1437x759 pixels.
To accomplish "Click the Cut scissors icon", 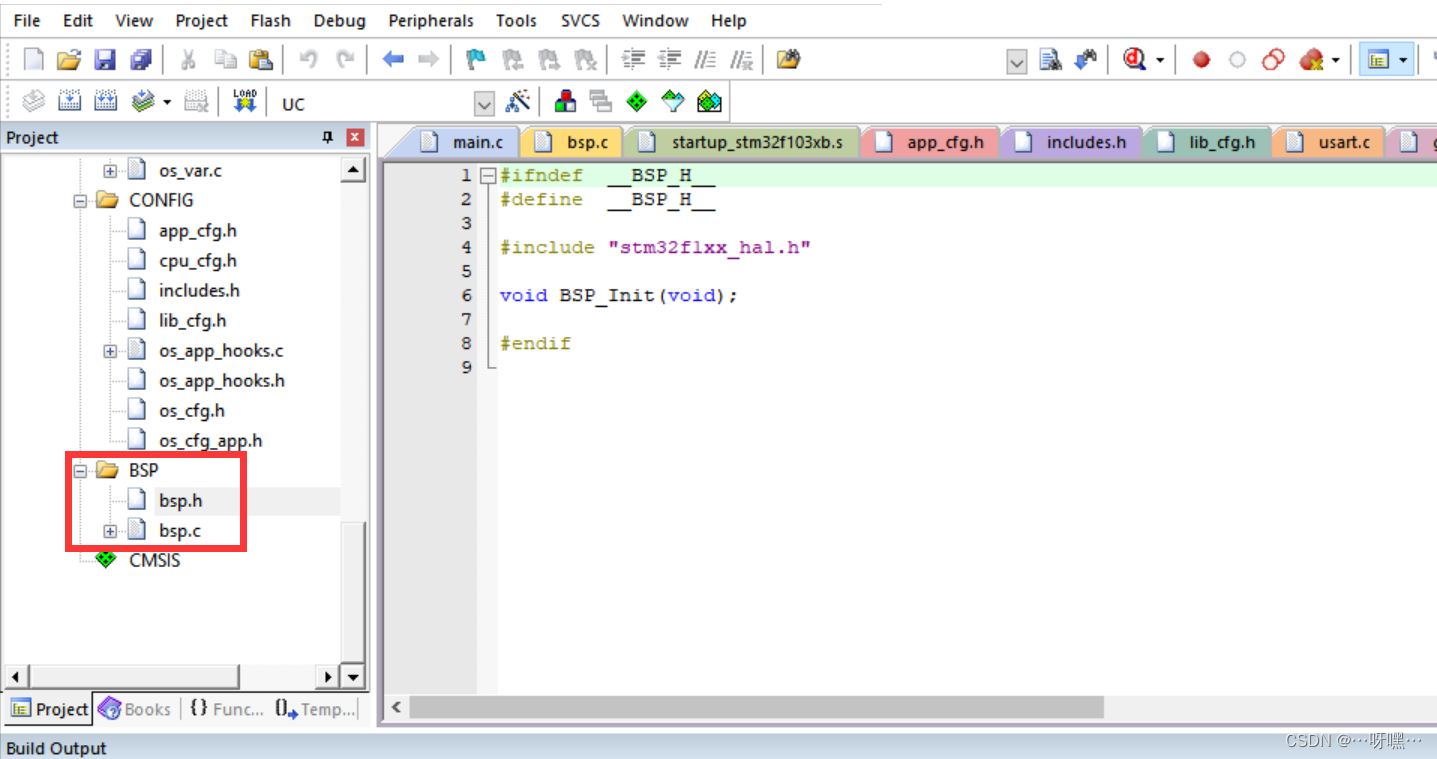I will pos(187,60).
